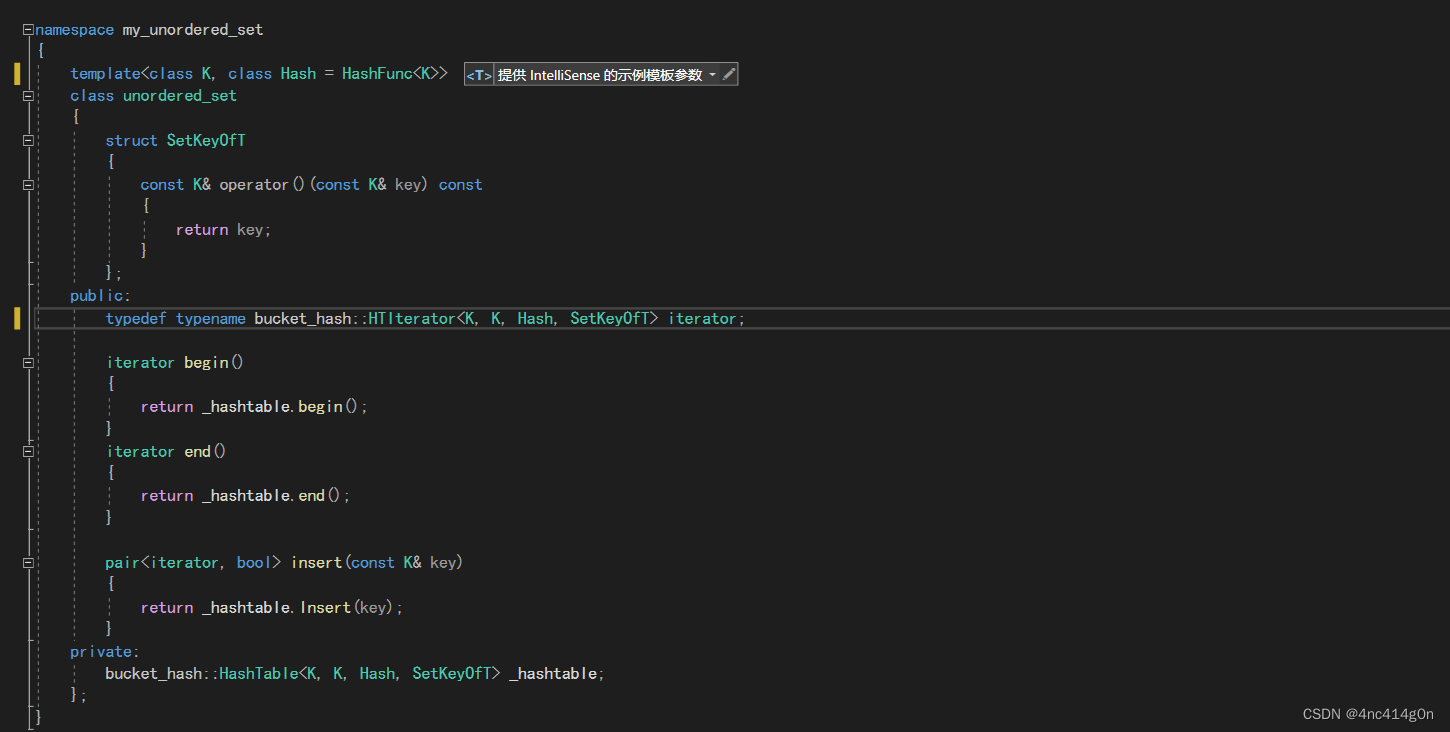Collapse the operator() function block
The height and width of the screenshot is (732, 1450).
pos(28,185)
